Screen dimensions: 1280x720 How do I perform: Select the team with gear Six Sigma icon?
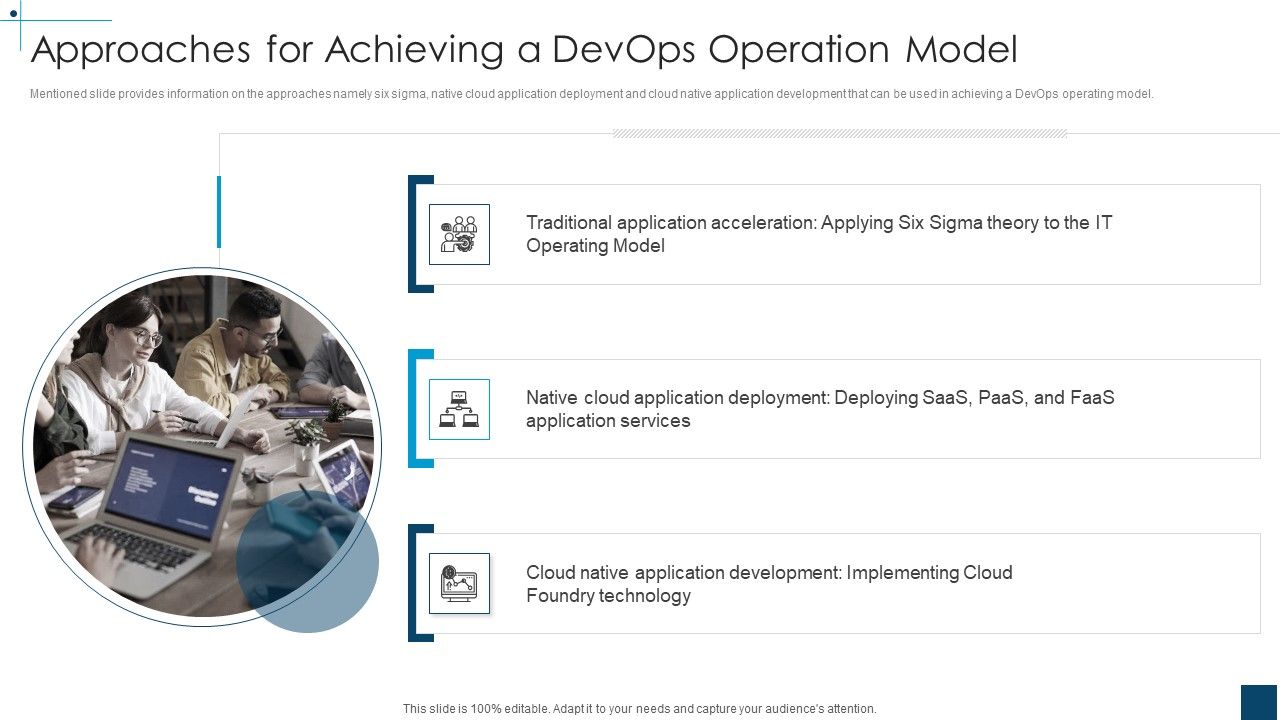458,234
